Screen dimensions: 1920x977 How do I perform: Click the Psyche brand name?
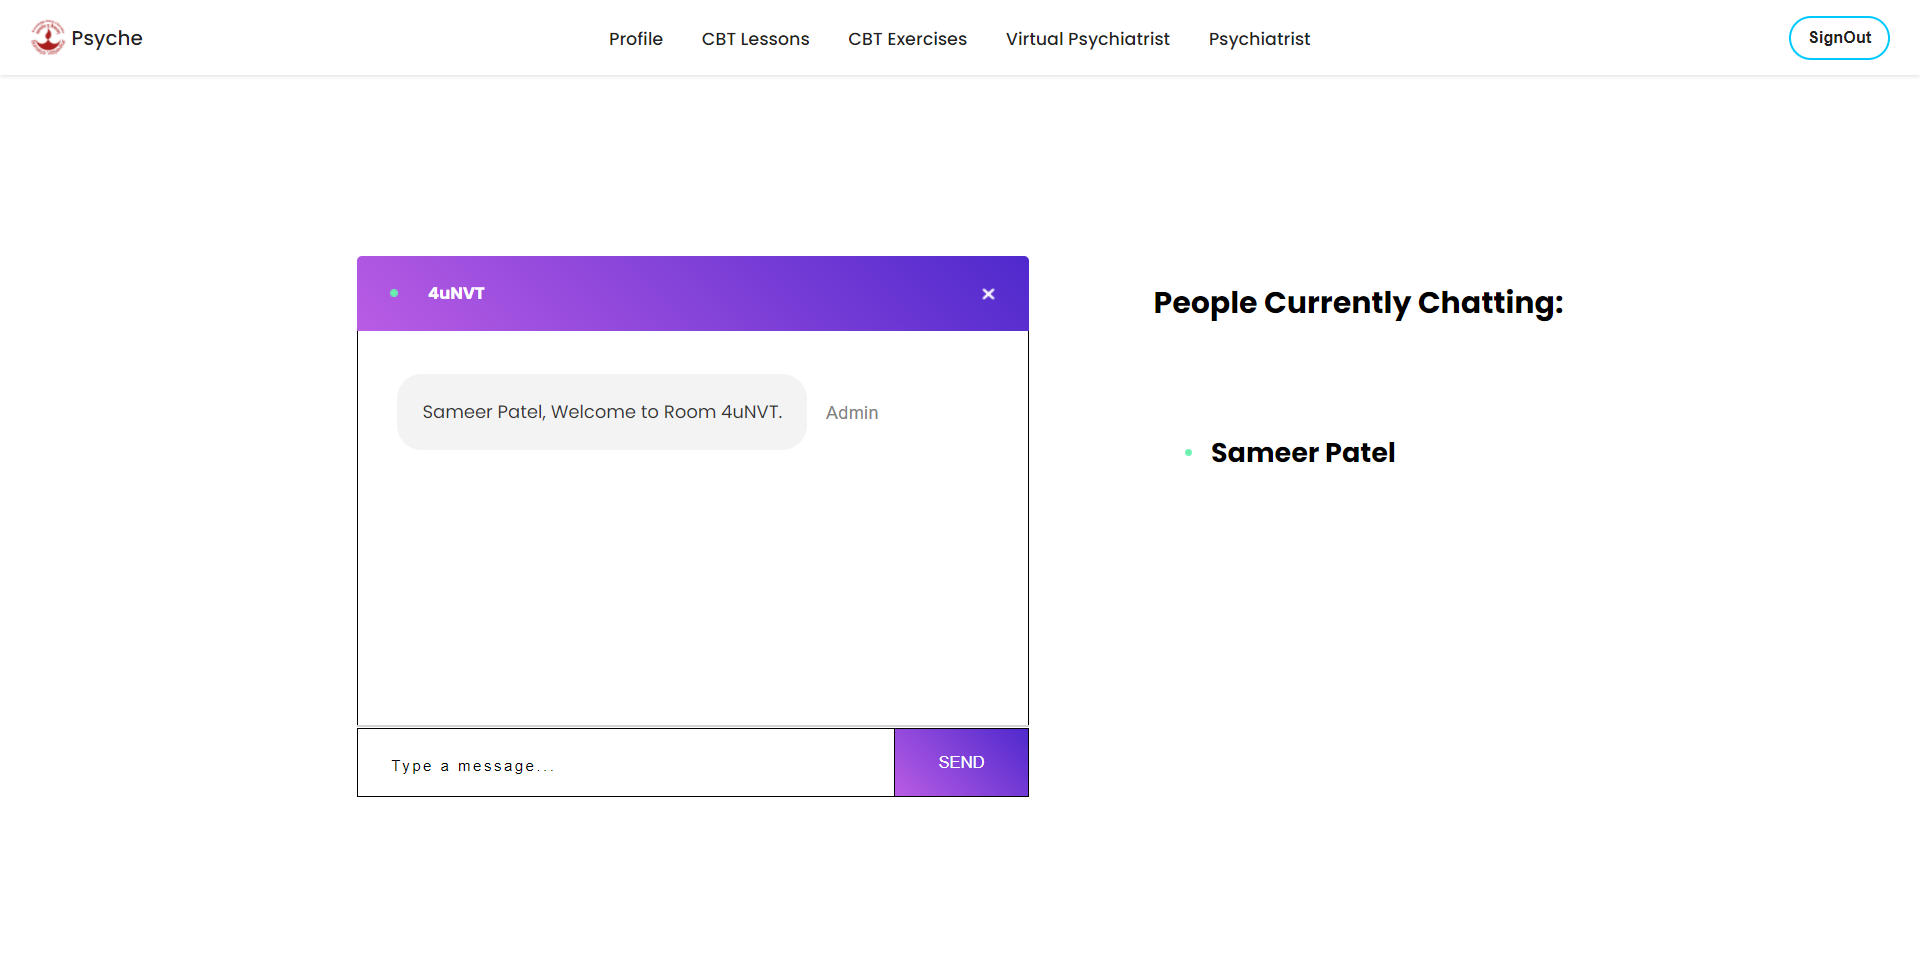coord(107,38)
